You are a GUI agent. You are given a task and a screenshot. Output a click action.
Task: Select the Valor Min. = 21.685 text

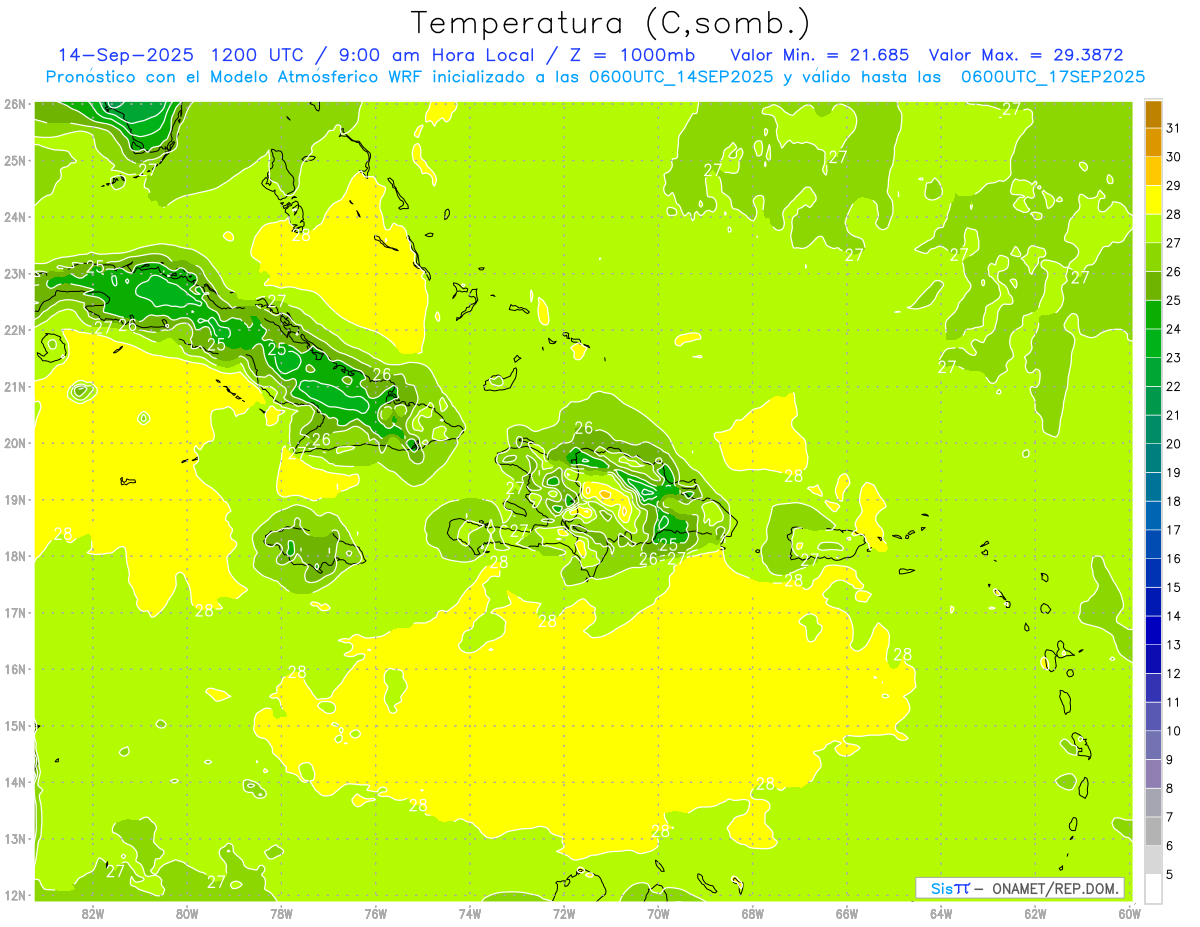(819, 55)
